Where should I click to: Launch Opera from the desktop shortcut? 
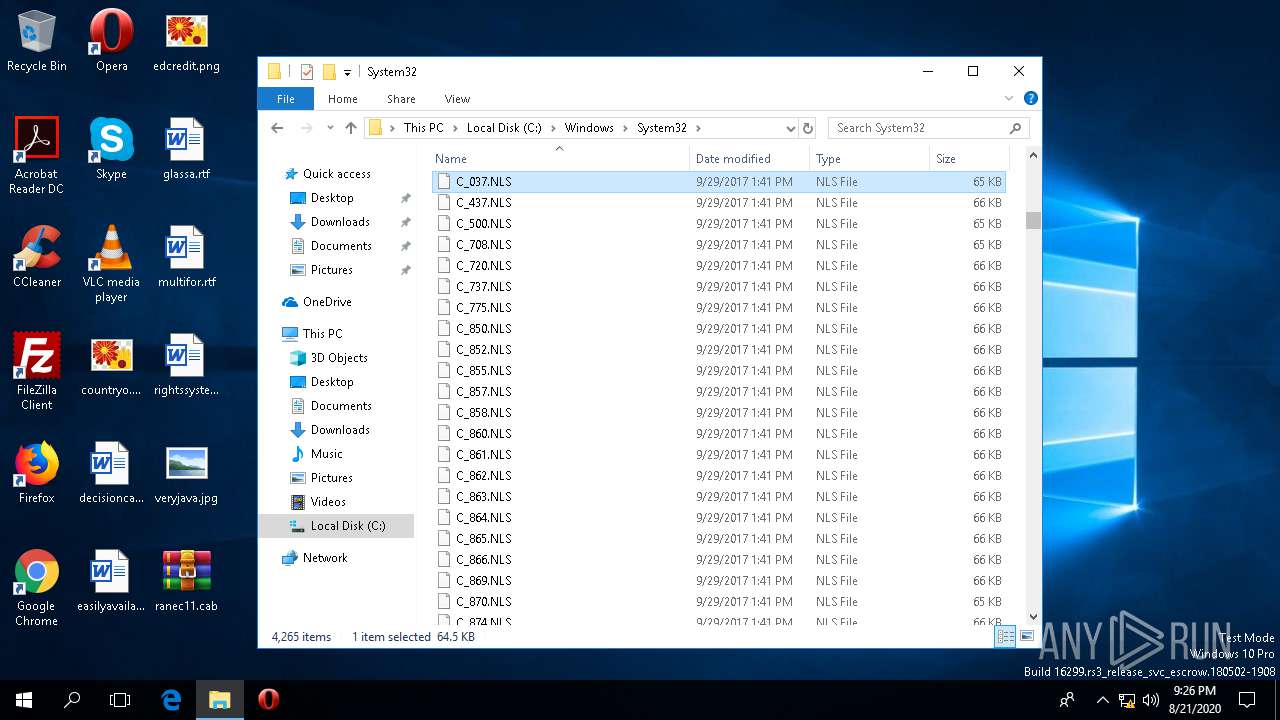coord(111,41)
